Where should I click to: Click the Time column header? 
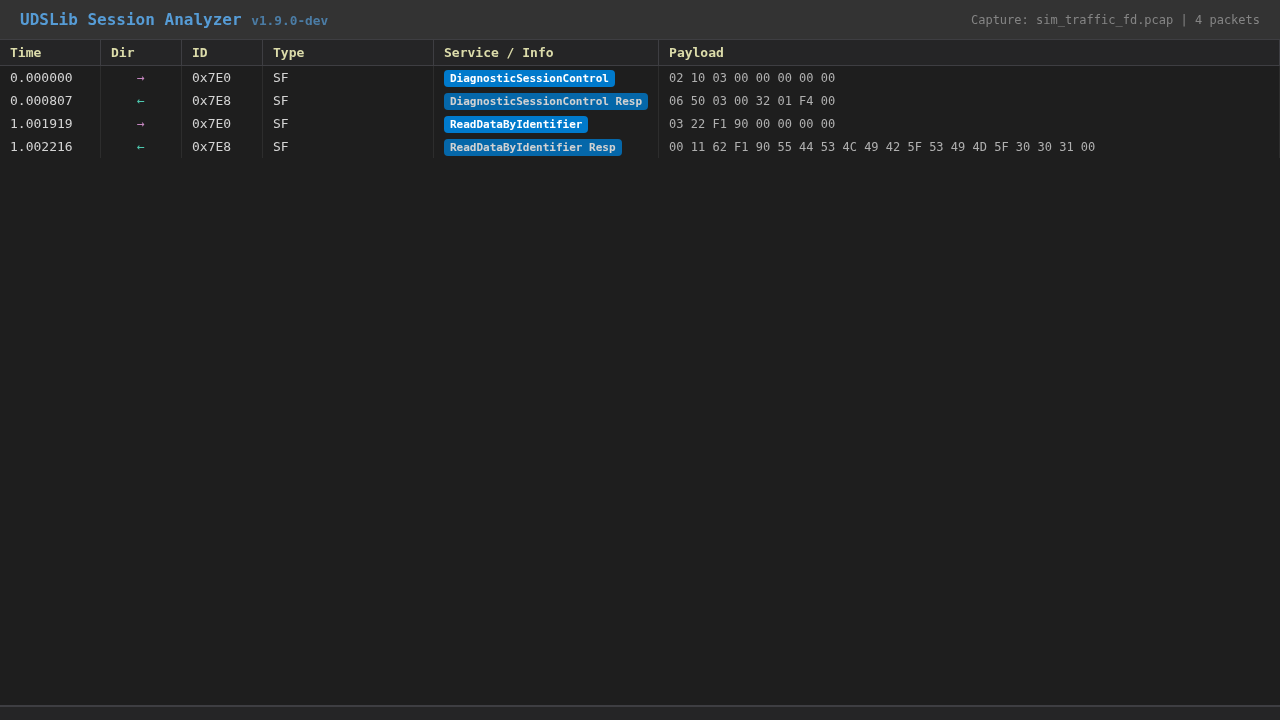pos(50,53)
